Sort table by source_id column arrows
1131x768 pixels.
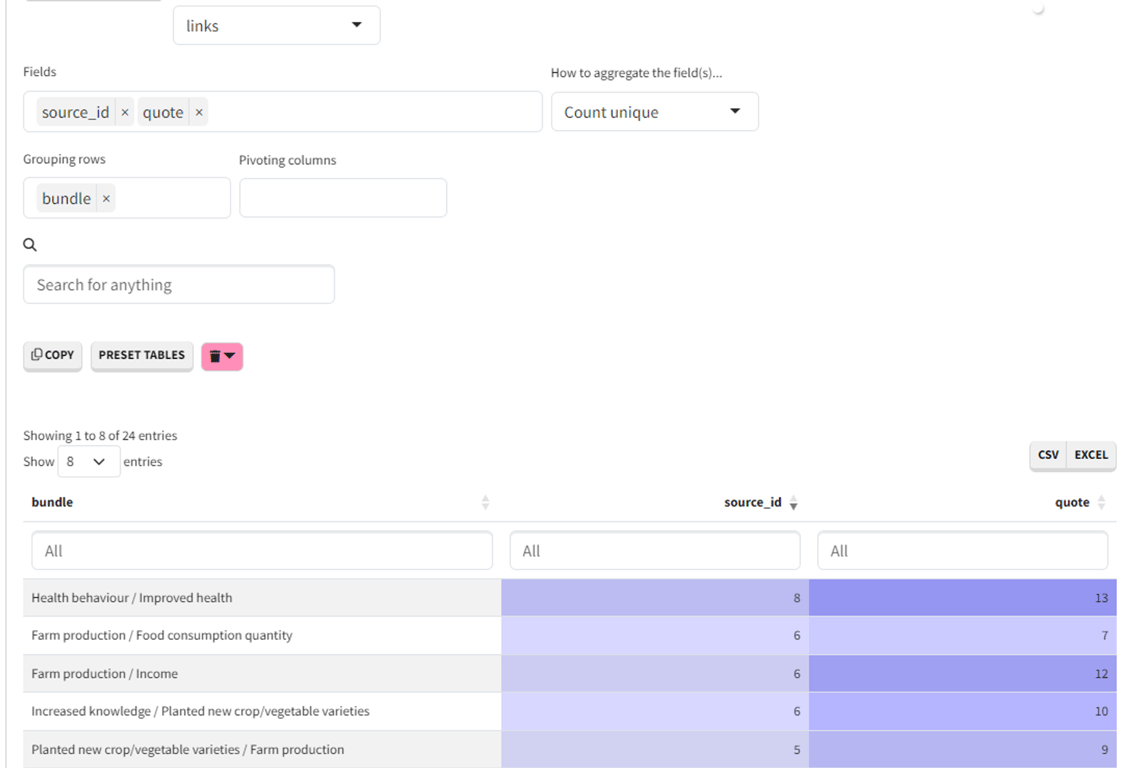tap(793, 503)
